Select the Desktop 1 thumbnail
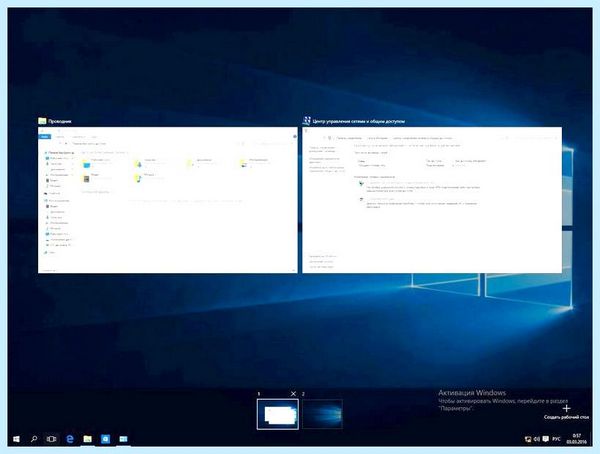The image size is (600, 454). click(278, 414)
